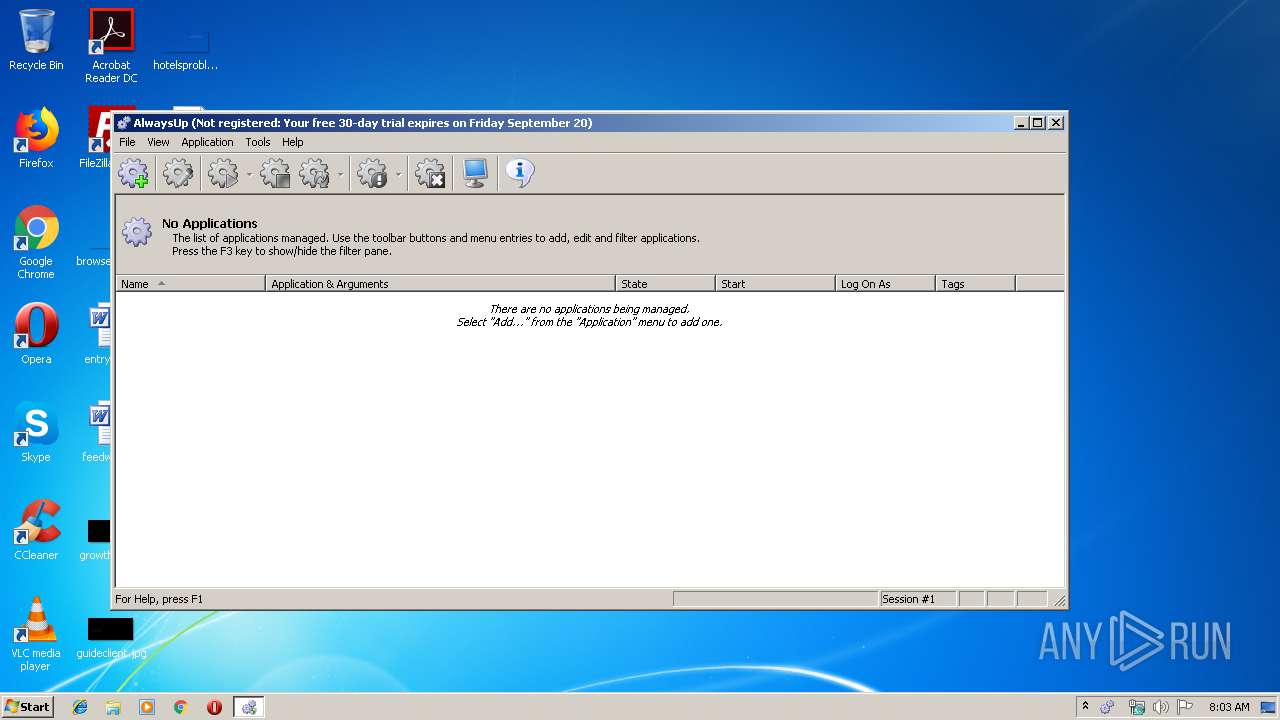The width and height of the screenshot is (1280, 720).
Task: Show hidden system tray icons
Action: click(x=1085, y=707)
